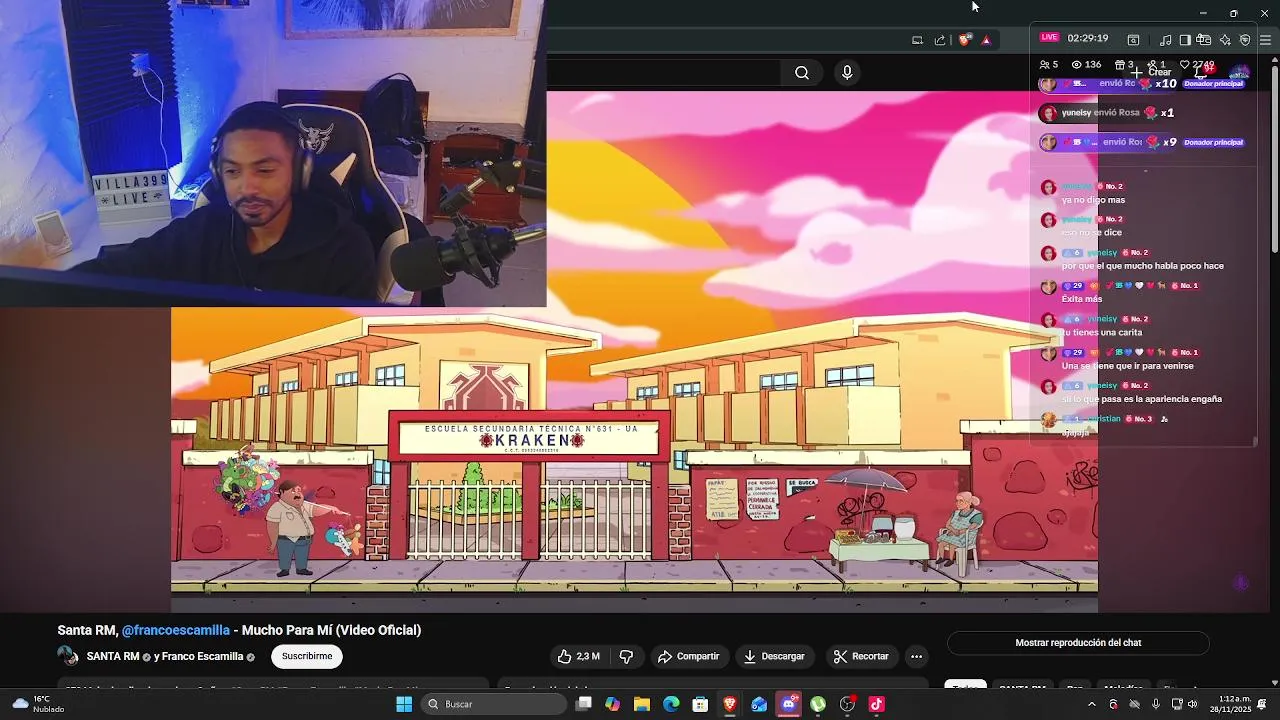Click the notification center bell in tray

(x=1263, y=704)
